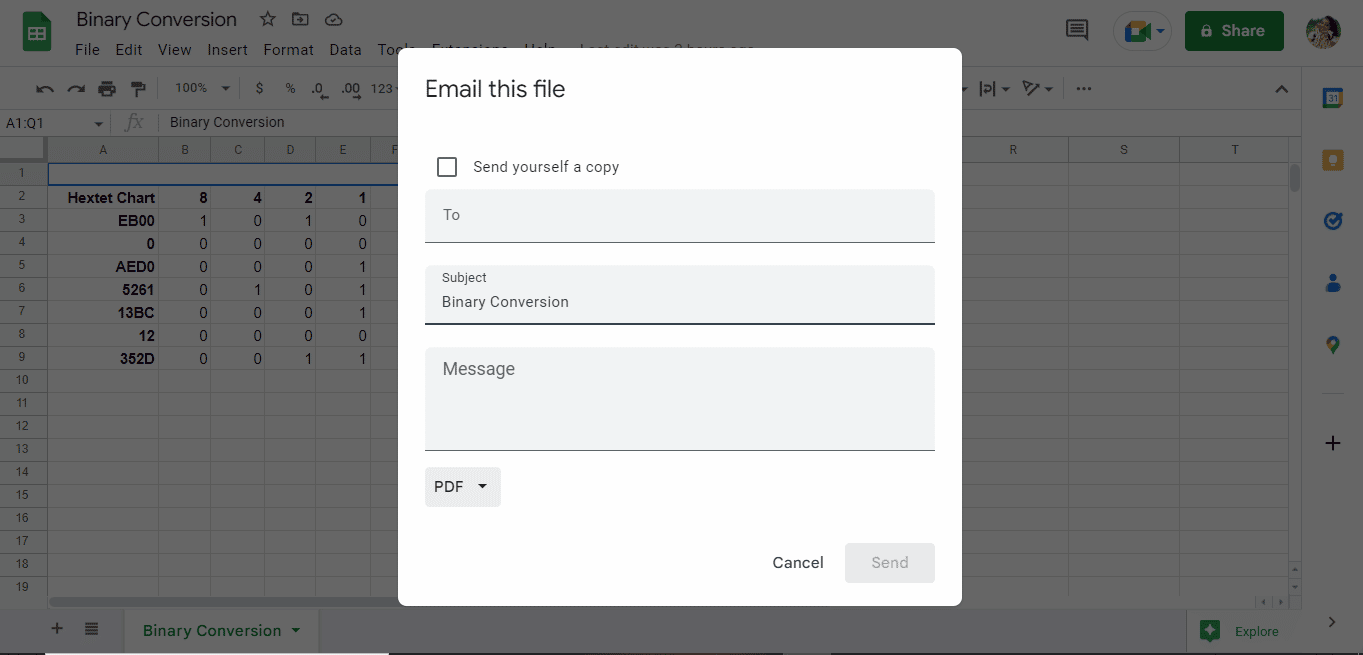Image resolution: width=1363 pixels, height=655 pixels.
Task: Star the Binary Conversion document
Action: [268, 19]
